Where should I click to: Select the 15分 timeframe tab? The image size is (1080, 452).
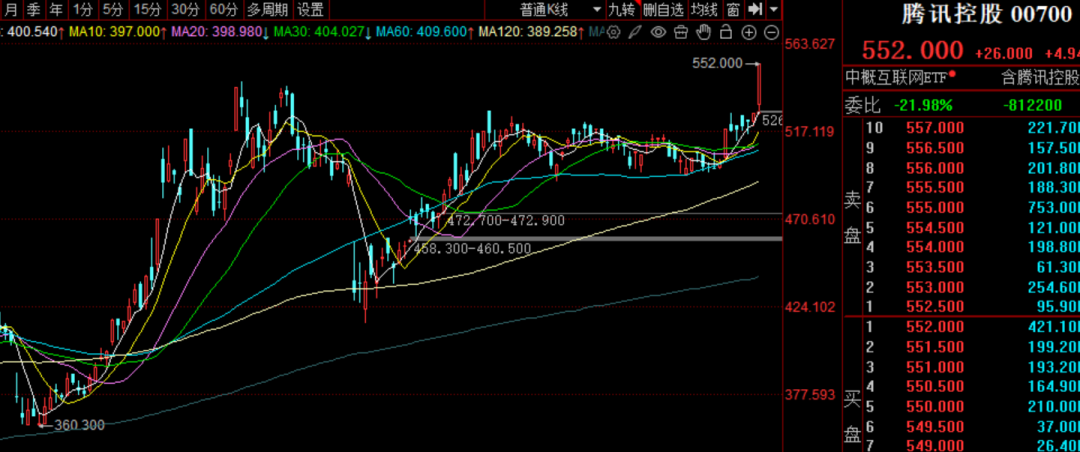(x=147, y=10)
